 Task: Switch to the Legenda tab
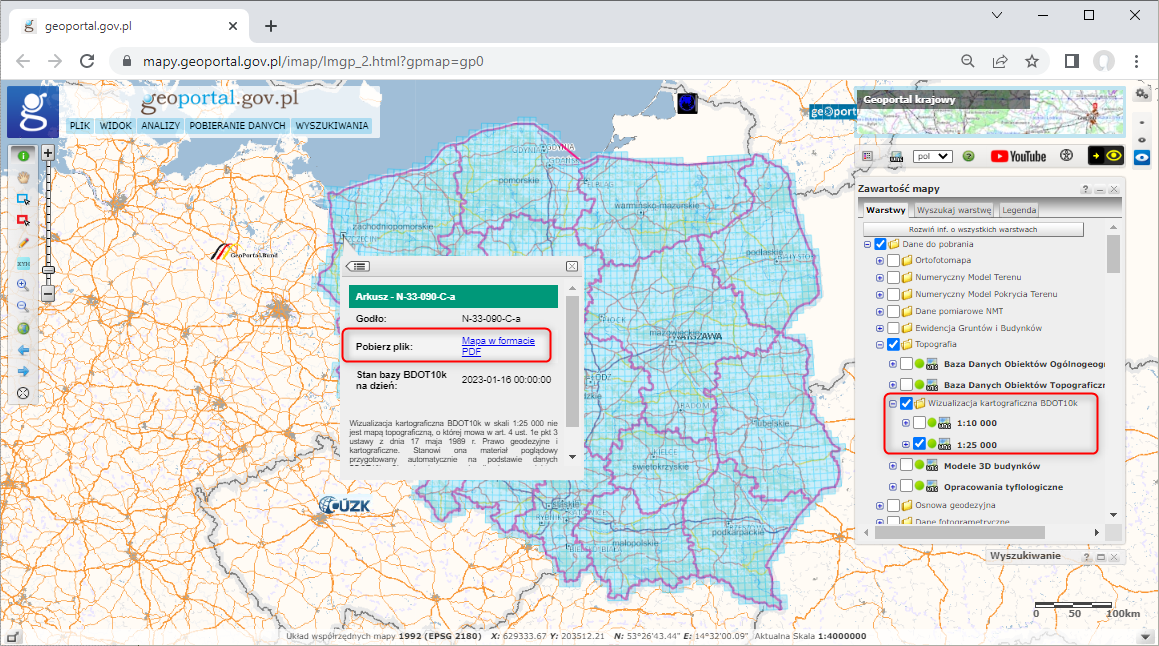point(1019,210)
